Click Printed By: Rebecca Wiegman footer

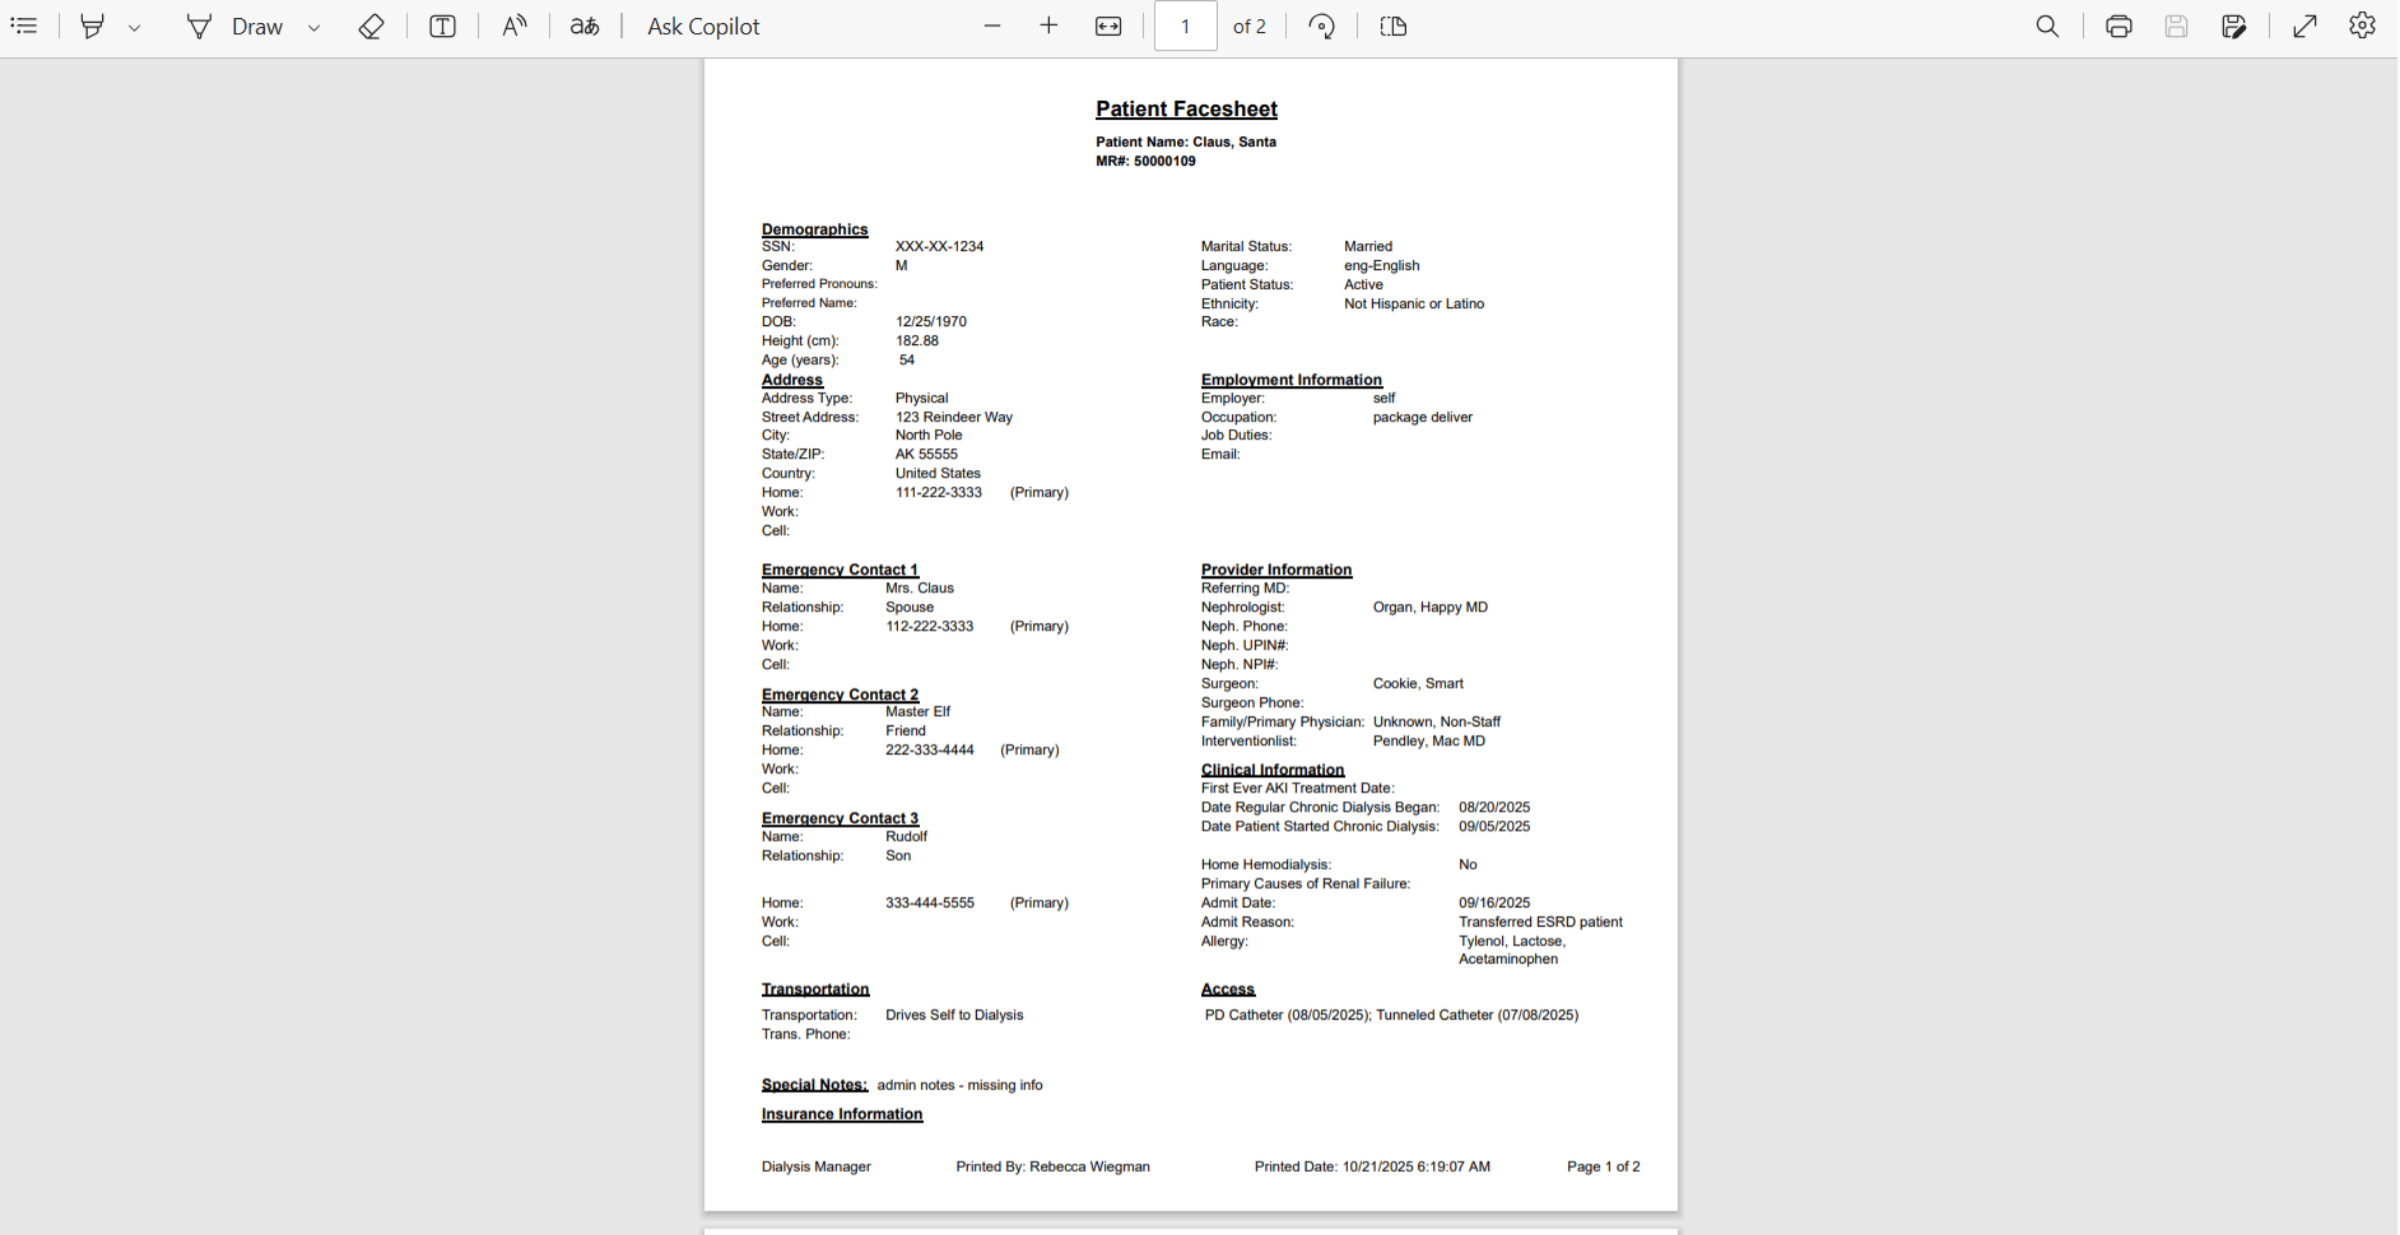pyautogui.click(x=1052, y=1167)
